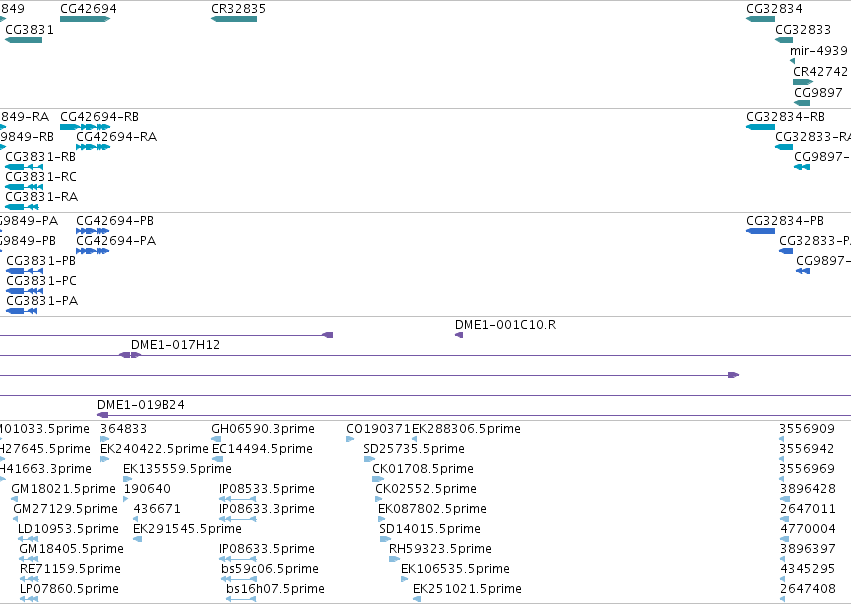This screenshot has width=851, height=604.
Task: Click EST EK240422.5prime label
Action: coord(154,449)
